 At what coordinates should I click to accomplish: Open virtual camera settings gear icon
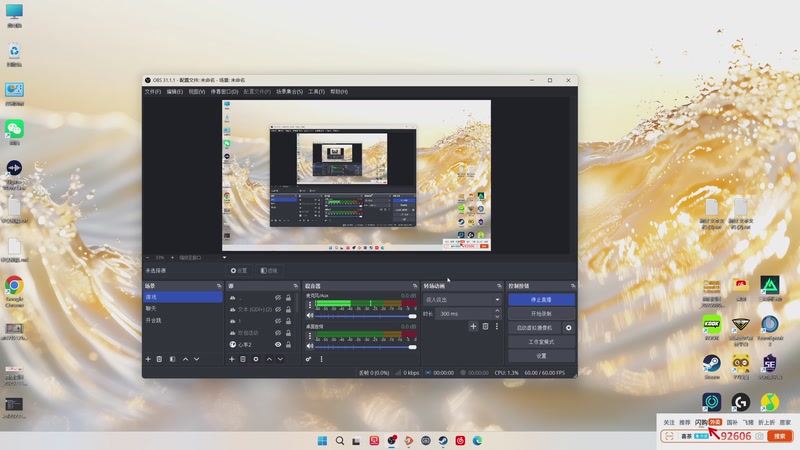[569, 327]
